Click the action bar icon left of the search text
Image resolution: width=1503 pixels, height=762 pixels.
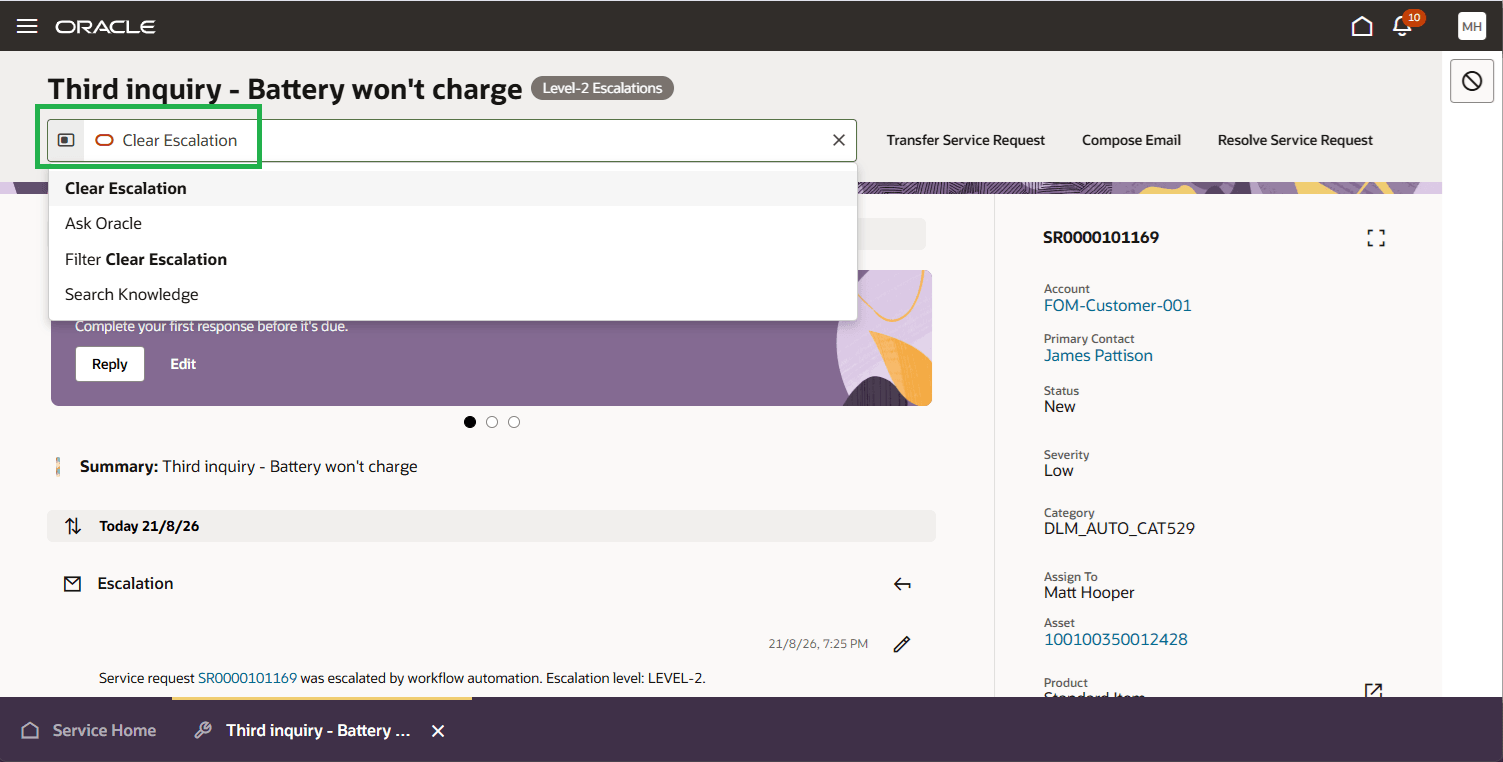(66, 140)
